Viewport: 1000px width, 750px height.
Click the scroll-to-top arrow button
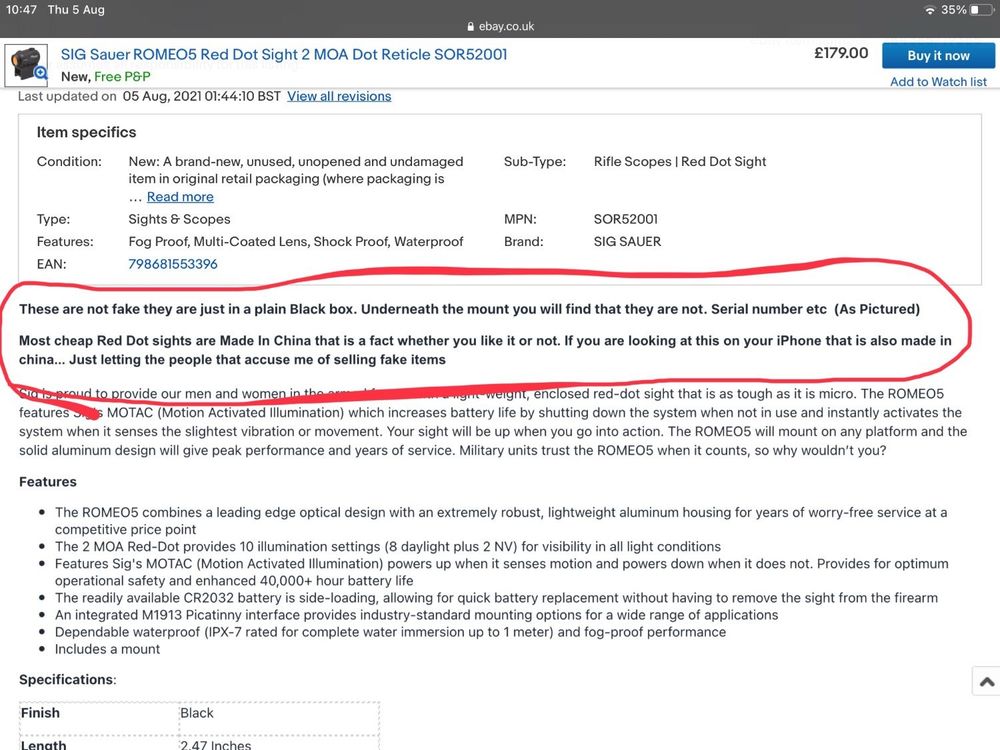pos(986,681)
